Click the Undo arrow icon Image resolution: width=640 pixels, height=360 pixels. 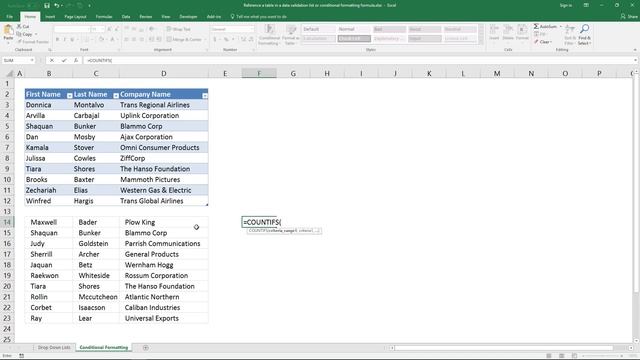56,5
